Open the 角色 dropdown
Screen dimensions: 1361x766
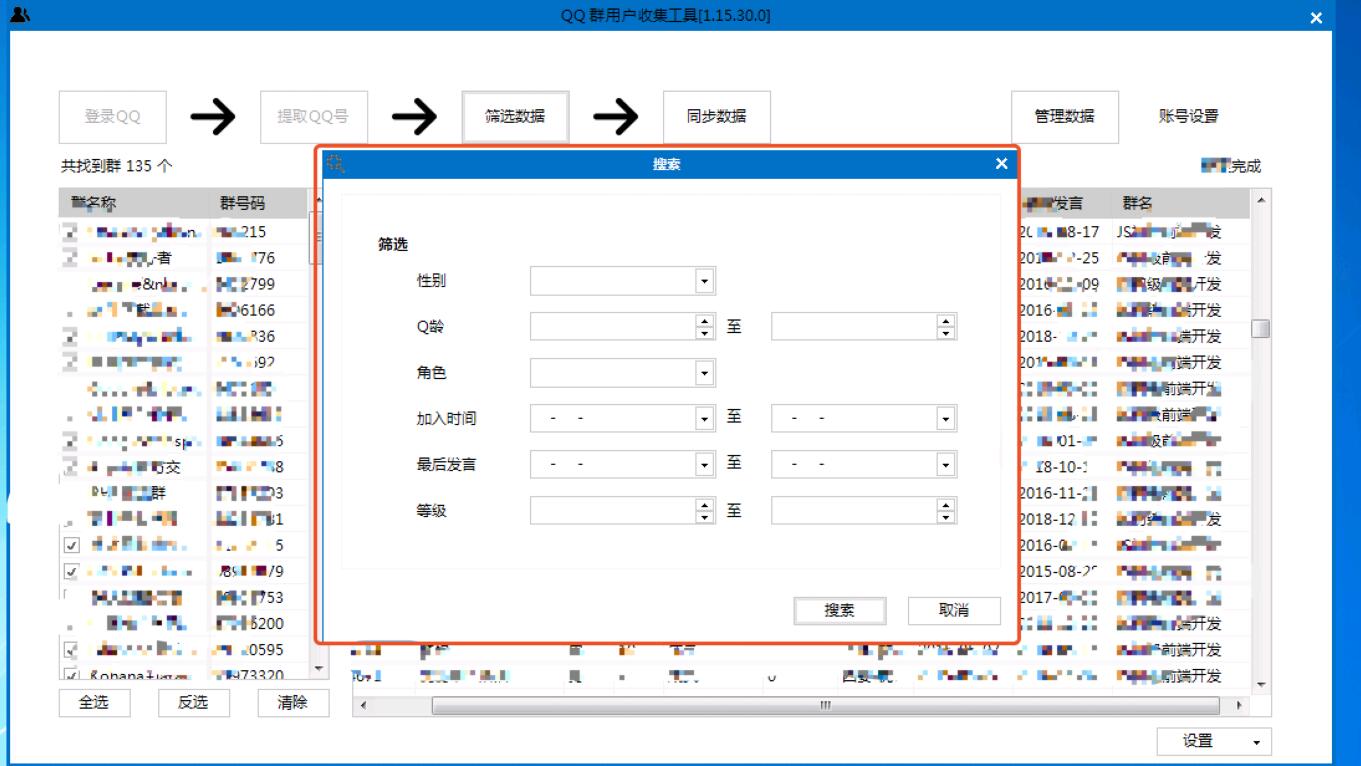click(x=705, y=373)
